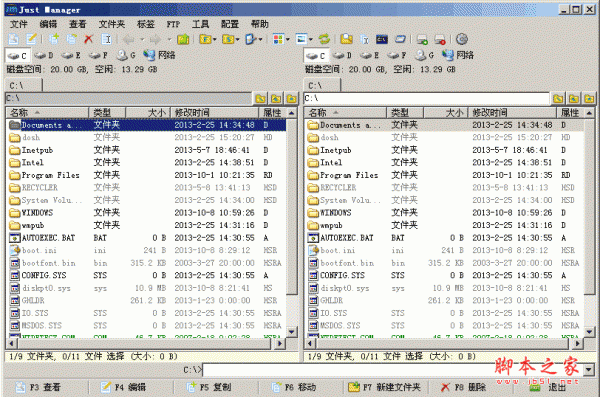This screenshot has width=600, height=397.
Task: Click the special folders S icon
Action: coord(228,39)
